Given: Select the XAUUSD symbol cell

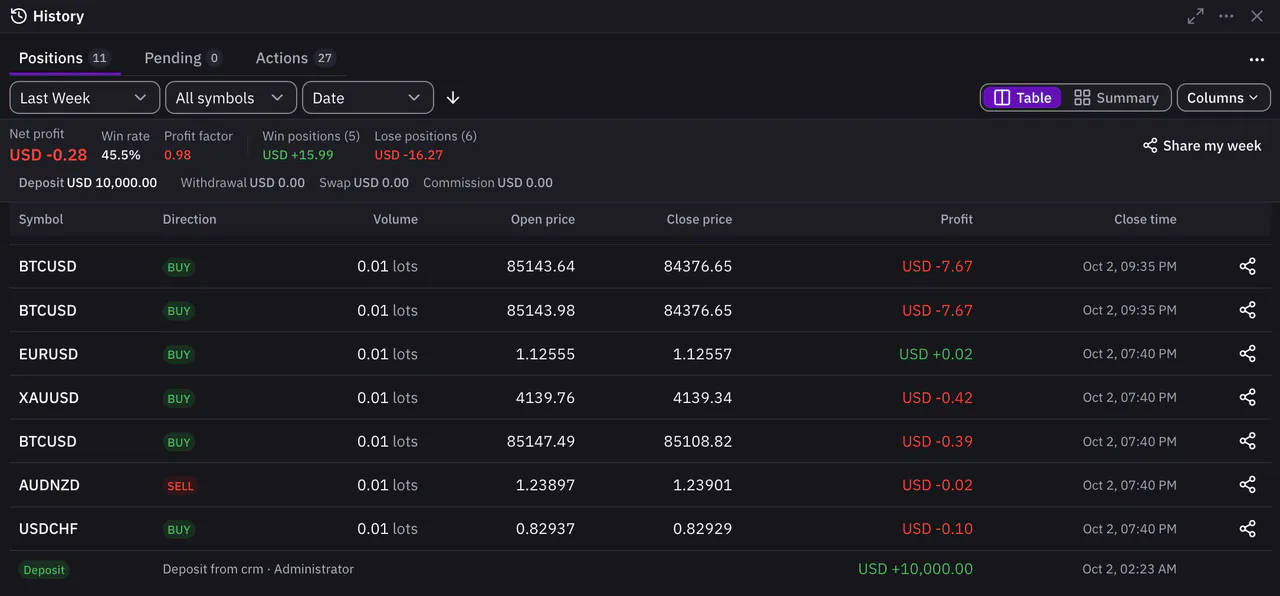Looking at the screenshot, I should pyautogui.click(x=49, y=398).
